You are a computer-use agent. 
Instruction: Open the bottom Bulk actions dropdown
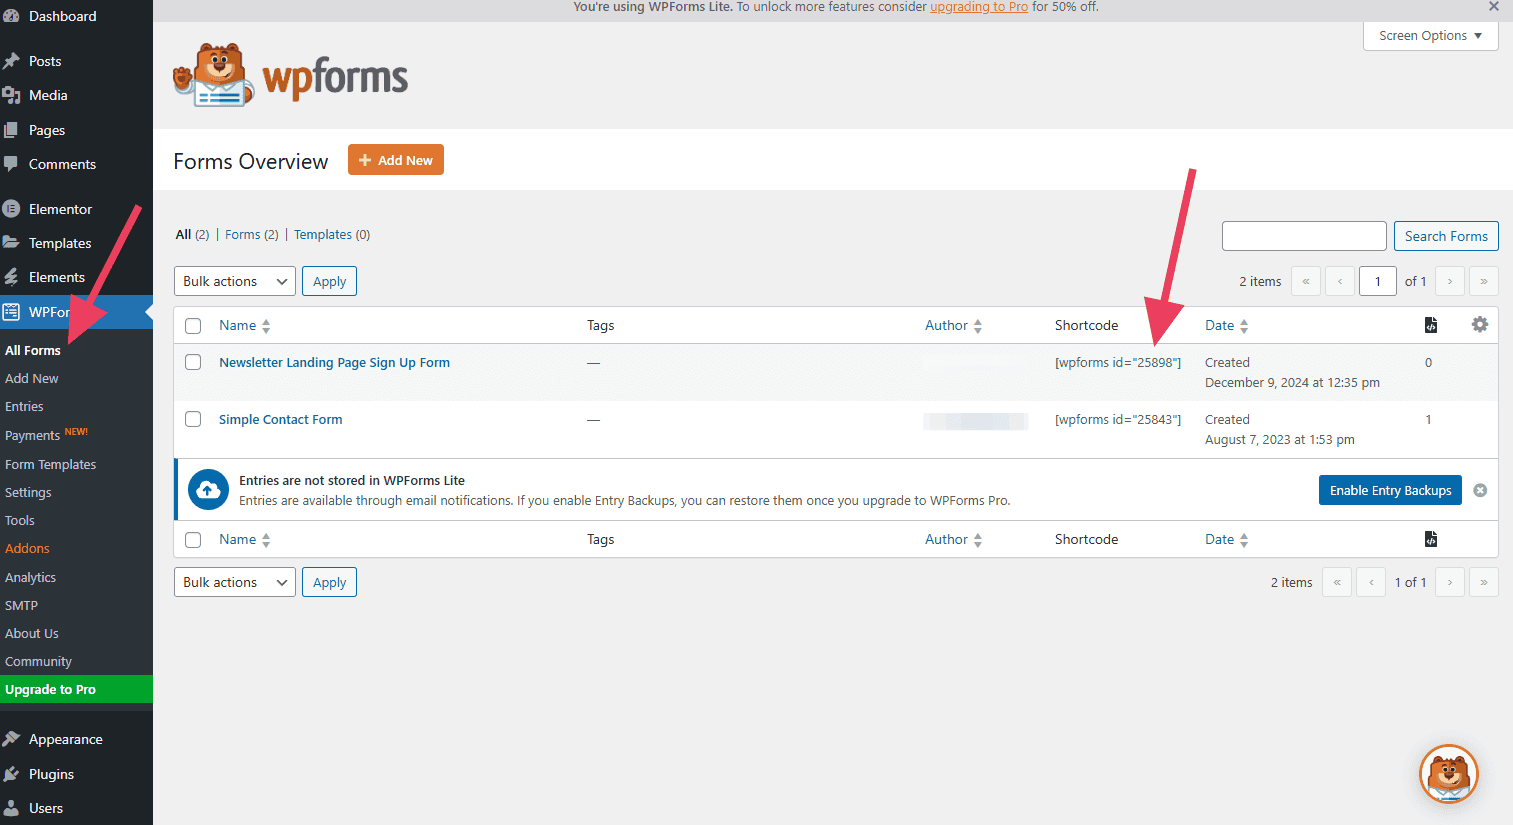235,582
